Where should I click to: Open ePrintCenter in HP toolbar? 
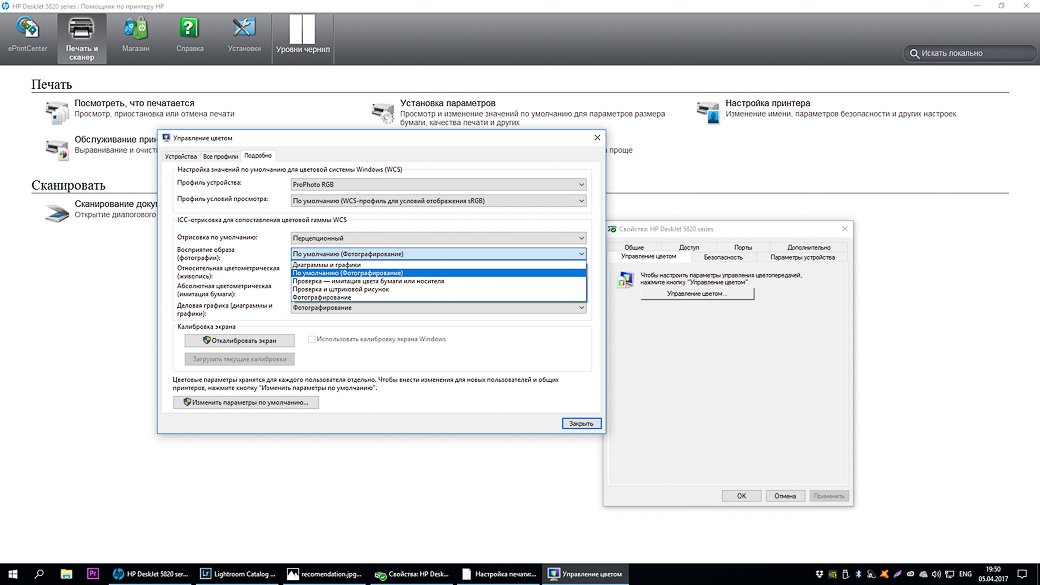[x=27, y=36]
